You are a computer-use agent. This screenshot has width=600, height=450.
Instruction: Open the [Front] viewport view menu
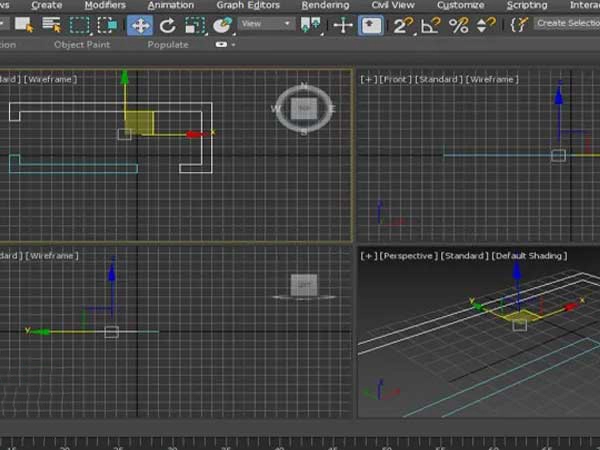click(x=395, y=80)
